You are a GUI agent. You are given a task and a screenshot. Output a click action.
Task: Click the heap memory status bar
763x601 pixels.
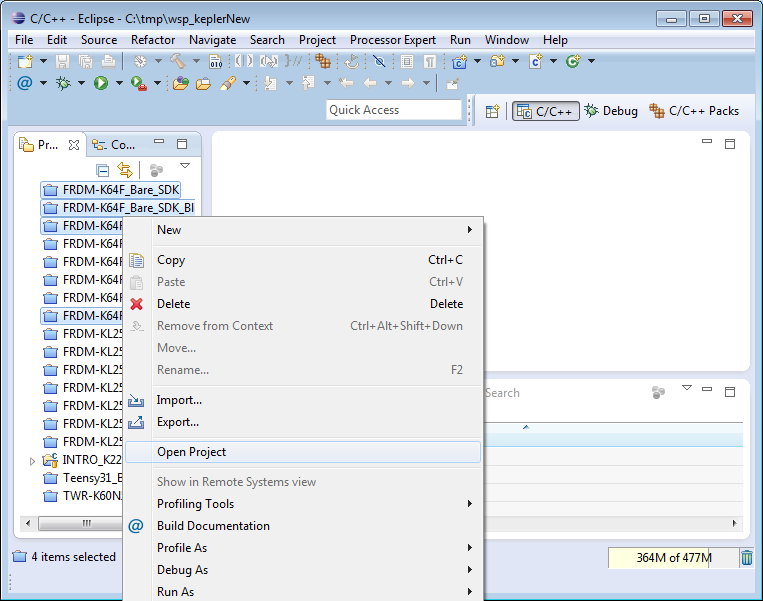(x=672, y=558)
